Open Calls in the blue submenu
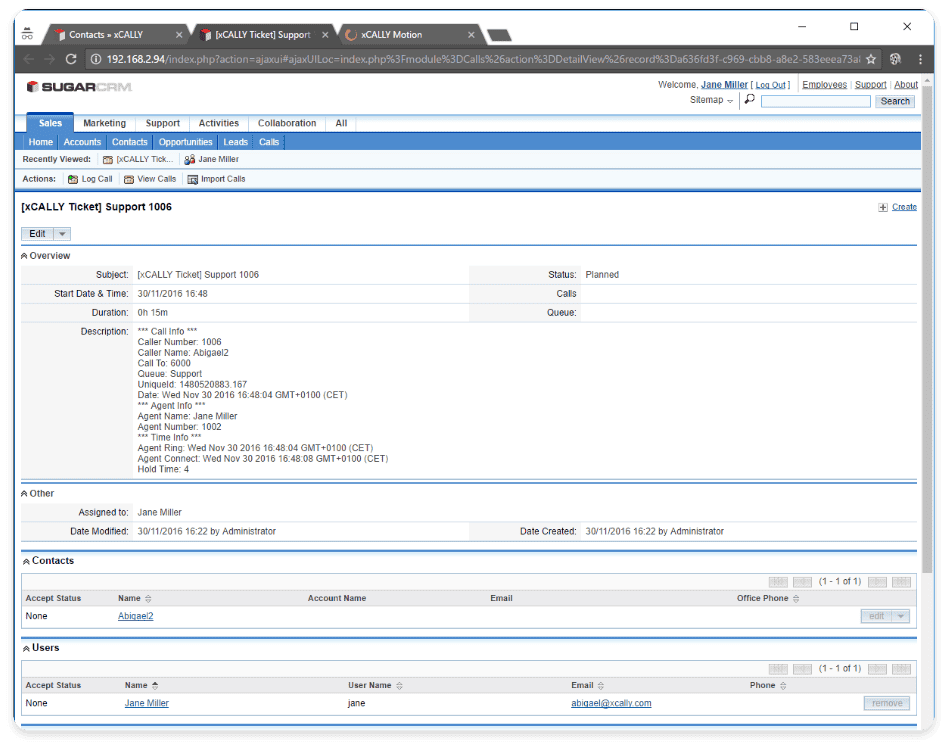 (269, 142)
